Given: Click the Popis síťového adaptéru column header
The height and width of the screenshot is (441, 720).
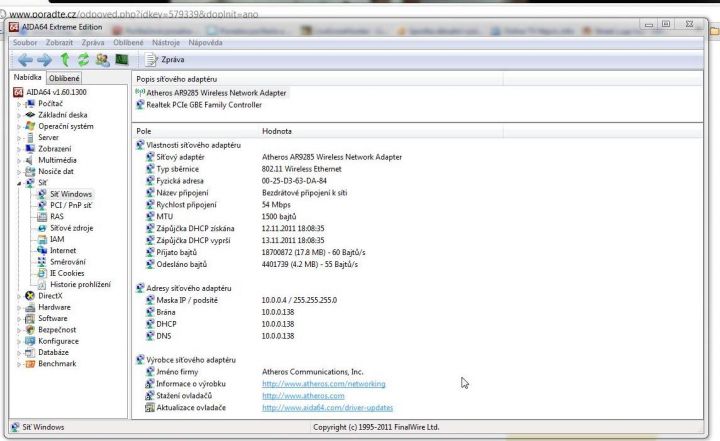Looking at the screenshot, I should pyautogui.click(x=317, y=79).
